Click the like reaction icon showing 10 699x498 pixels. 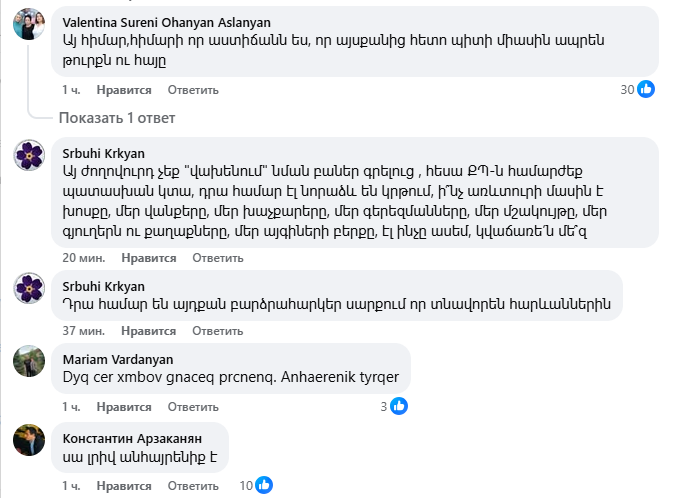[264, 485]
